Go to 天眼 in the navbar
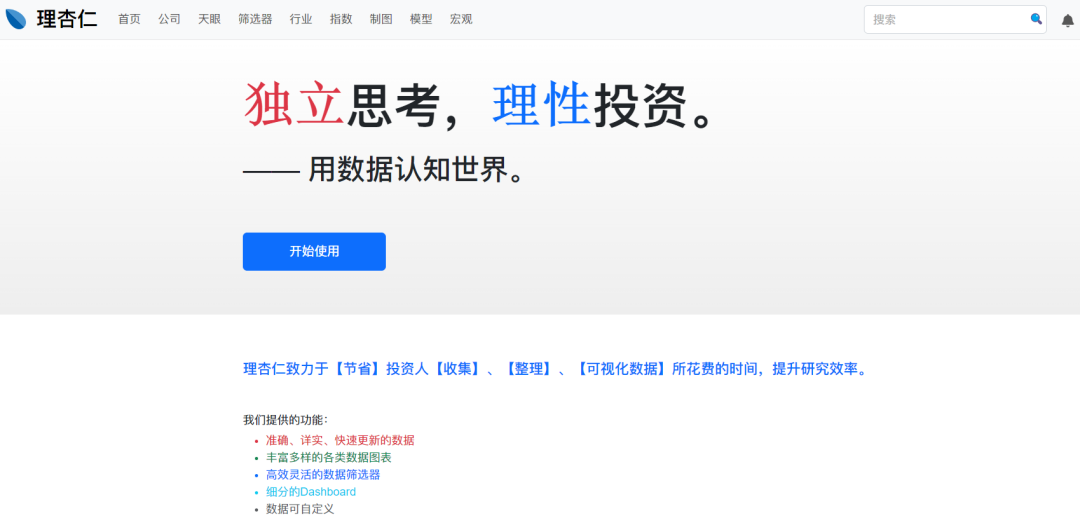 coord(209,19)
